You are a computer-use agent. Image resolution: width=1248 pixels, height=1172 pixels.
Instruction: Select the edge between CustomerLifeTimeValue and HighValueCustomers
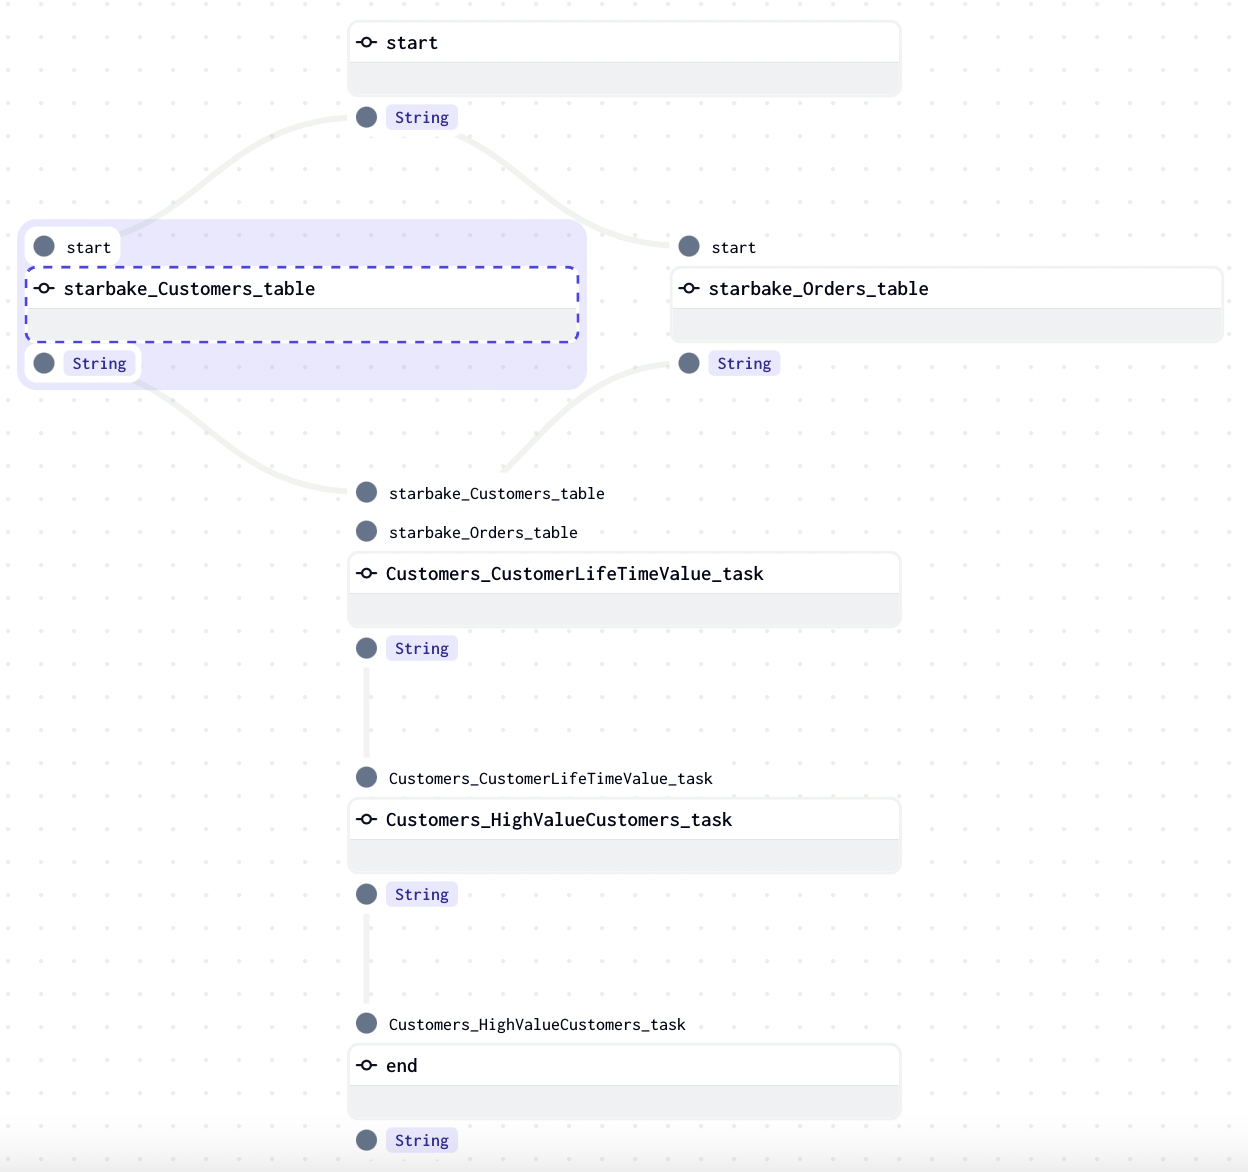click(x=367, y=712)
